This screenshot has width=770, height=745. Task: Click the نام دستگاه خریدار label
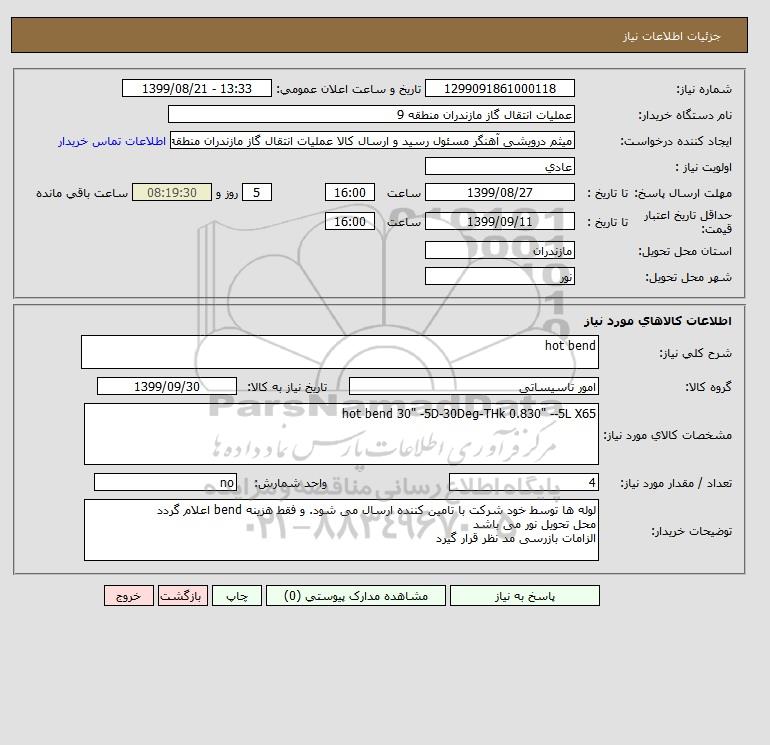685,115
